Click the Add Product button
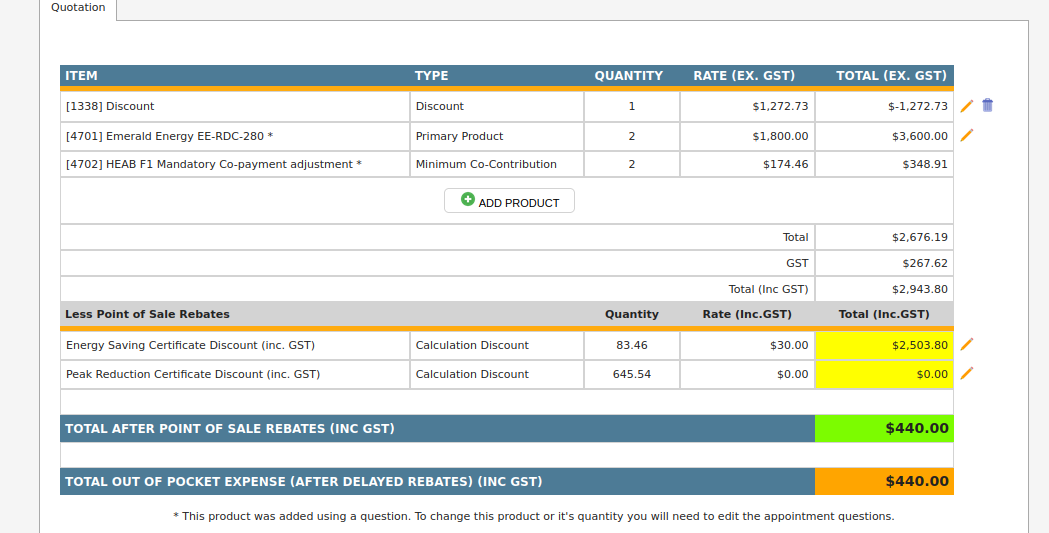This screenshot has width=1049, height=533. (x=509, y=201)
